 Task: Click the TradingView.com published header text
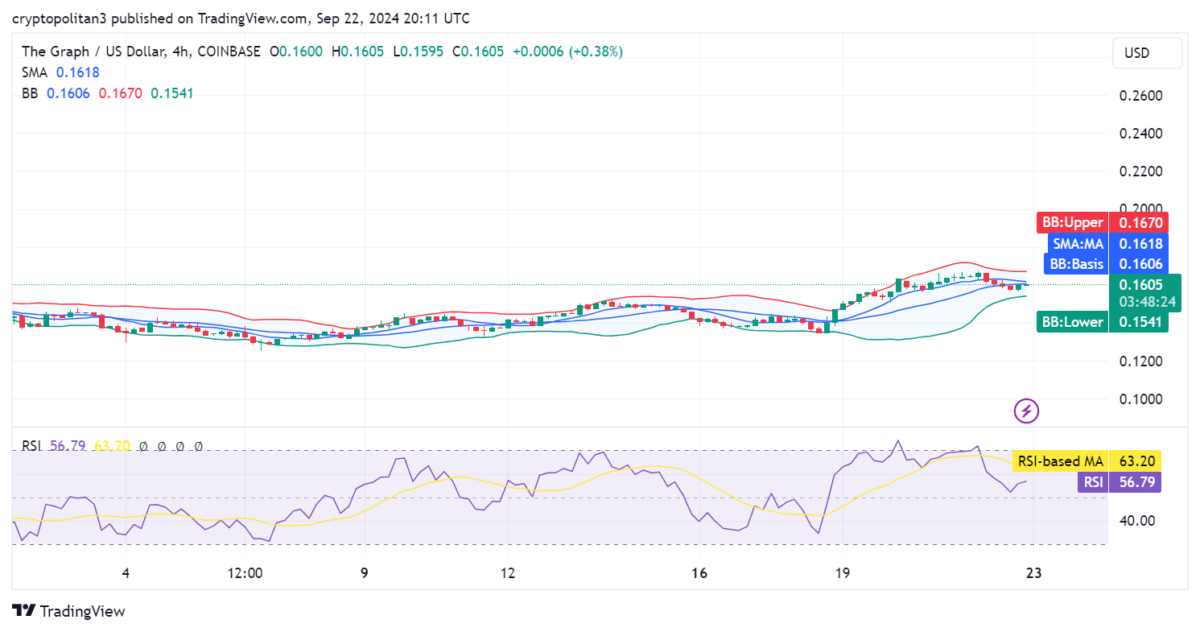point(240,18)
